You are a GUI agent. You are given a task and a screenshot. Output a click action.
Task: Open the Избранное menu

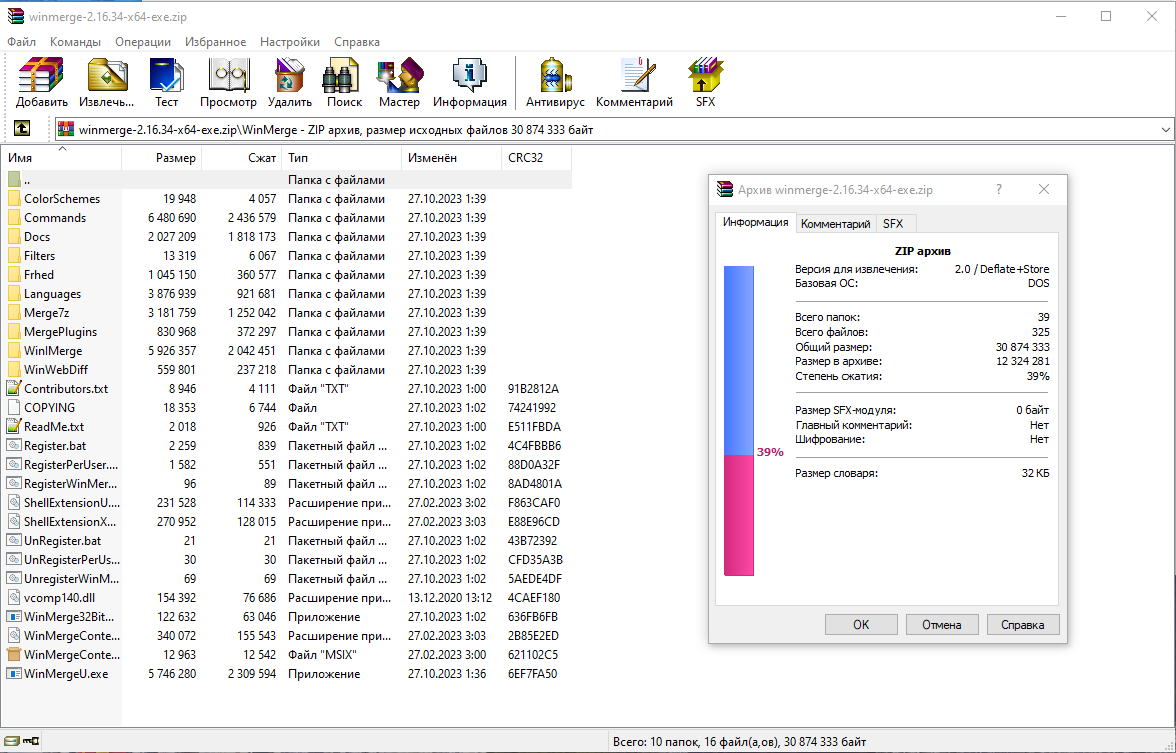(215, 42)
